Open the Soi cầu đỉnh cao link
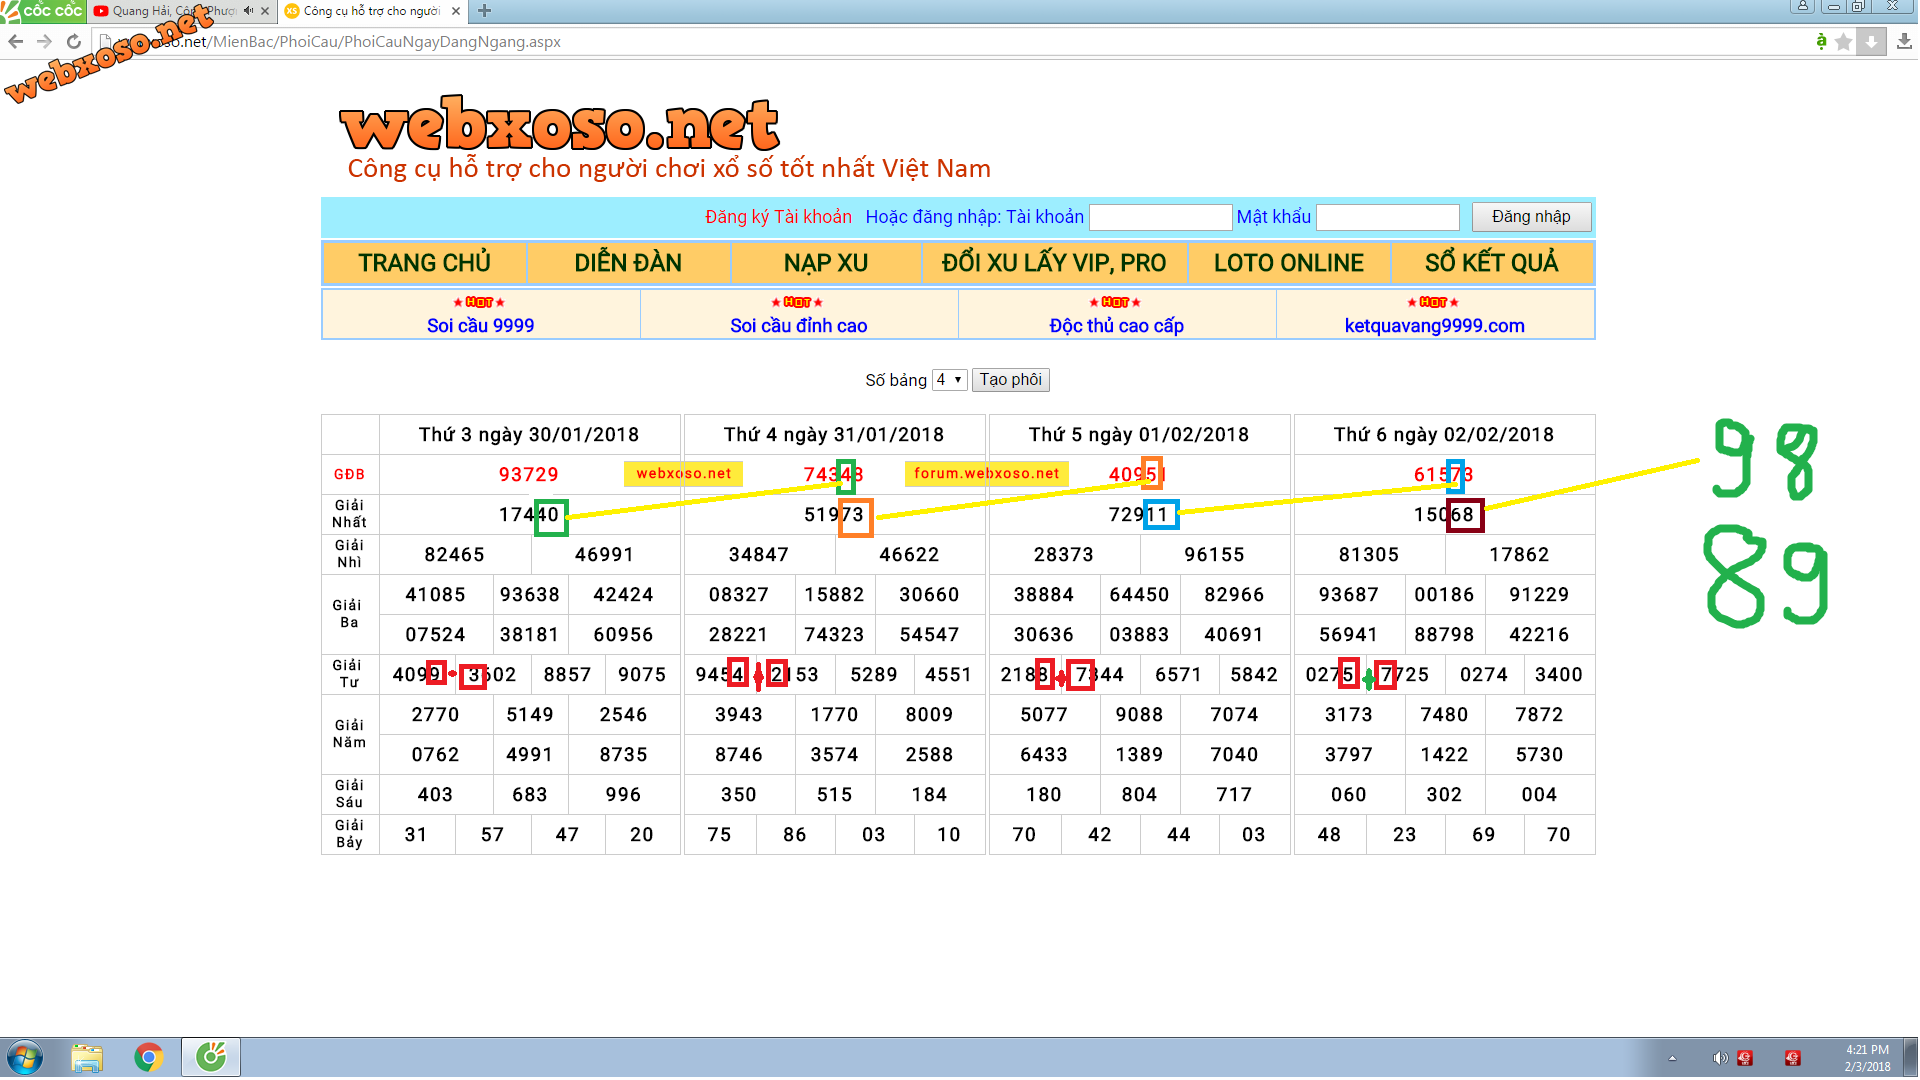Image resolution: width=1920 pixels, height=1080 pixels. [x=798, y=325]
